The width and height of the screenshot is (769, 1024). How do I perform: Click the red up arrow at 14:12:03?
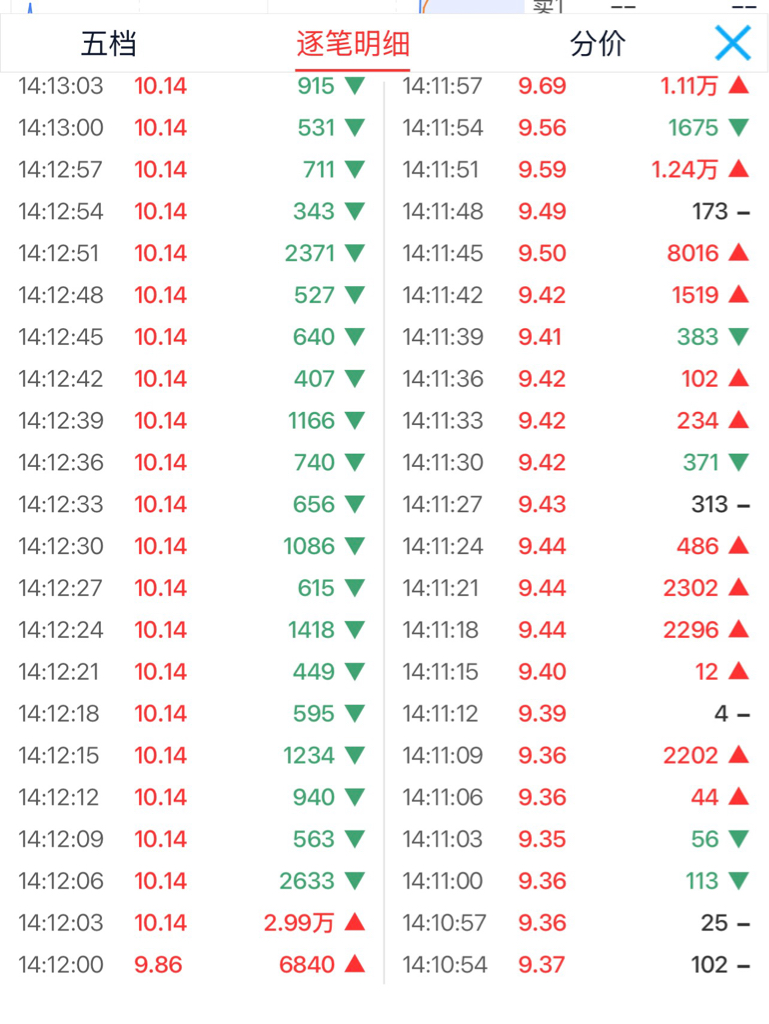point(354,922)
